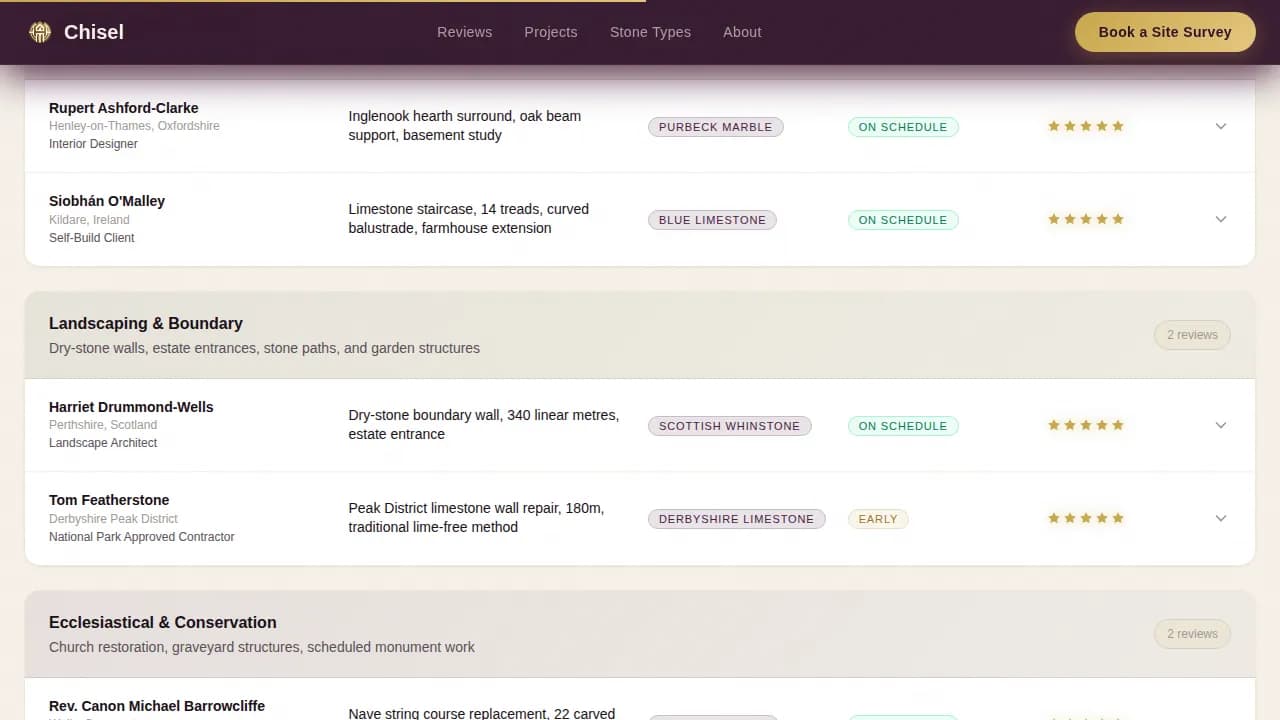The height and width of the screenshot is (720, 1280).
Task: Click the name Harriet Drummond-Wells
Action: coord(131,407)
